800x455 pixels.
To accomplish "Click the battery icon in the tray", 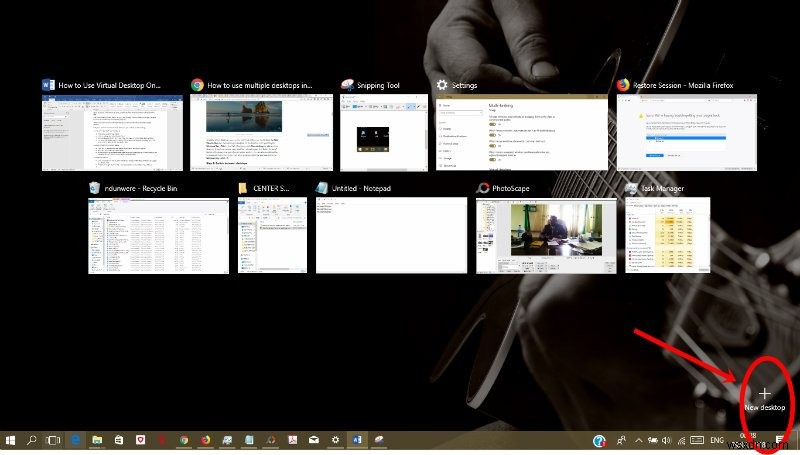I will (x=653, y=440).
